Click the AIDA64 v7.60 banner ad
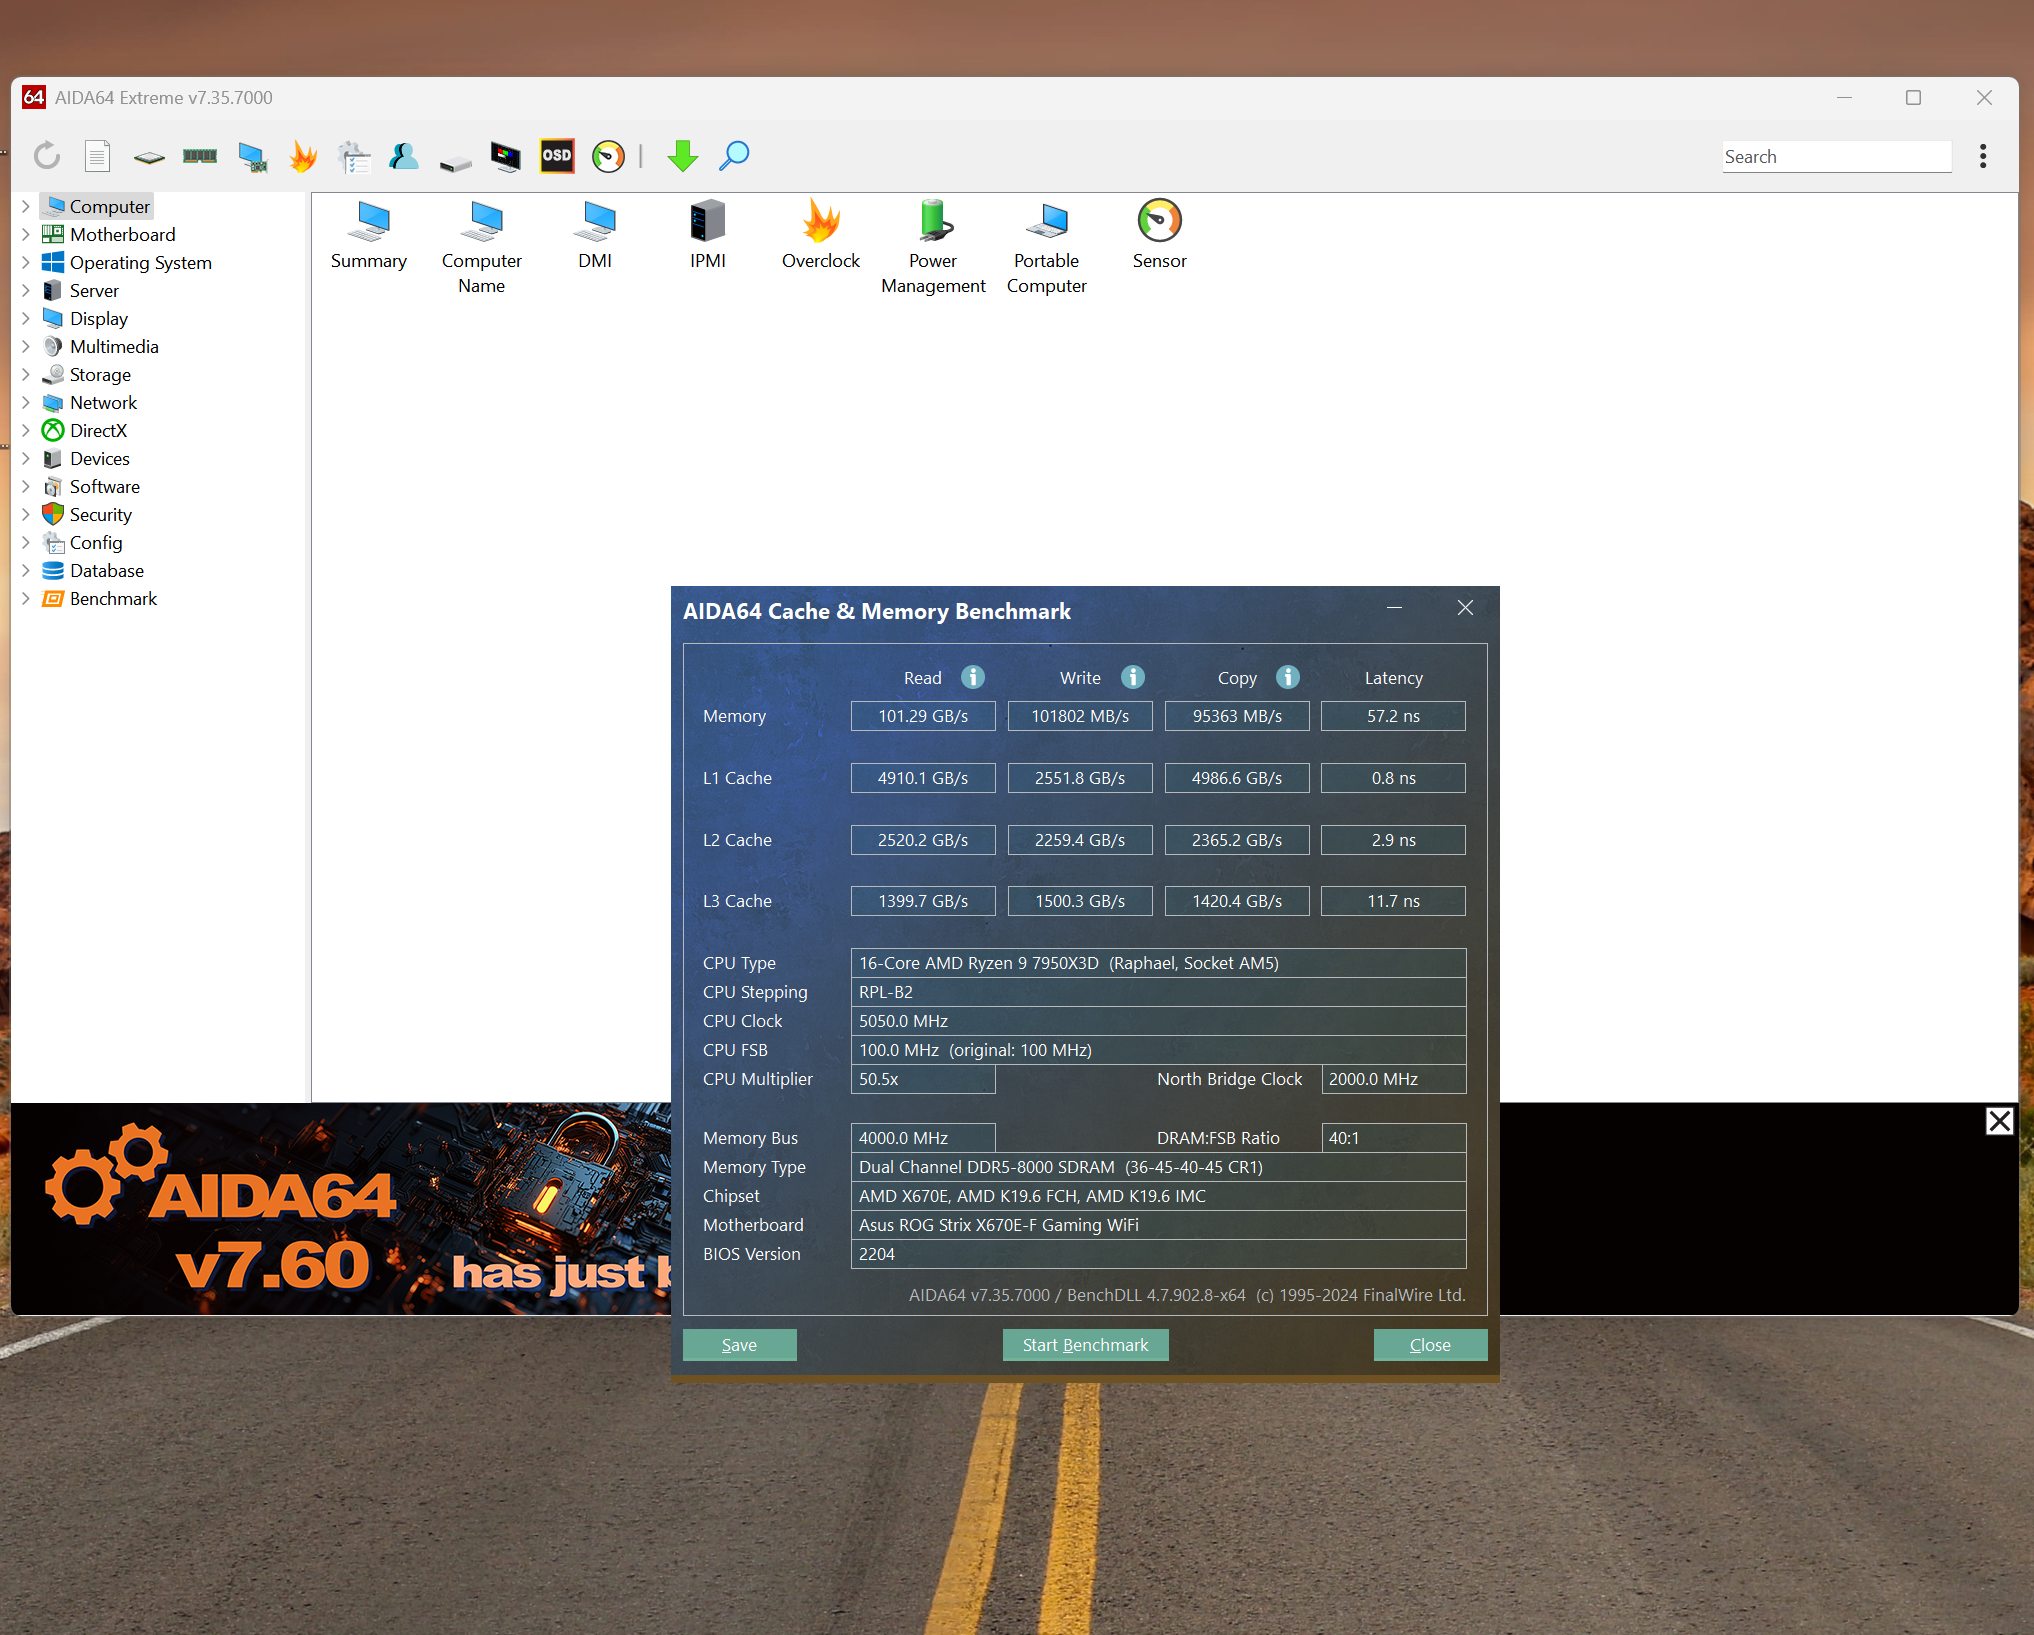The width and height of the screenshot is (2034, 1635). point(341,1209)
